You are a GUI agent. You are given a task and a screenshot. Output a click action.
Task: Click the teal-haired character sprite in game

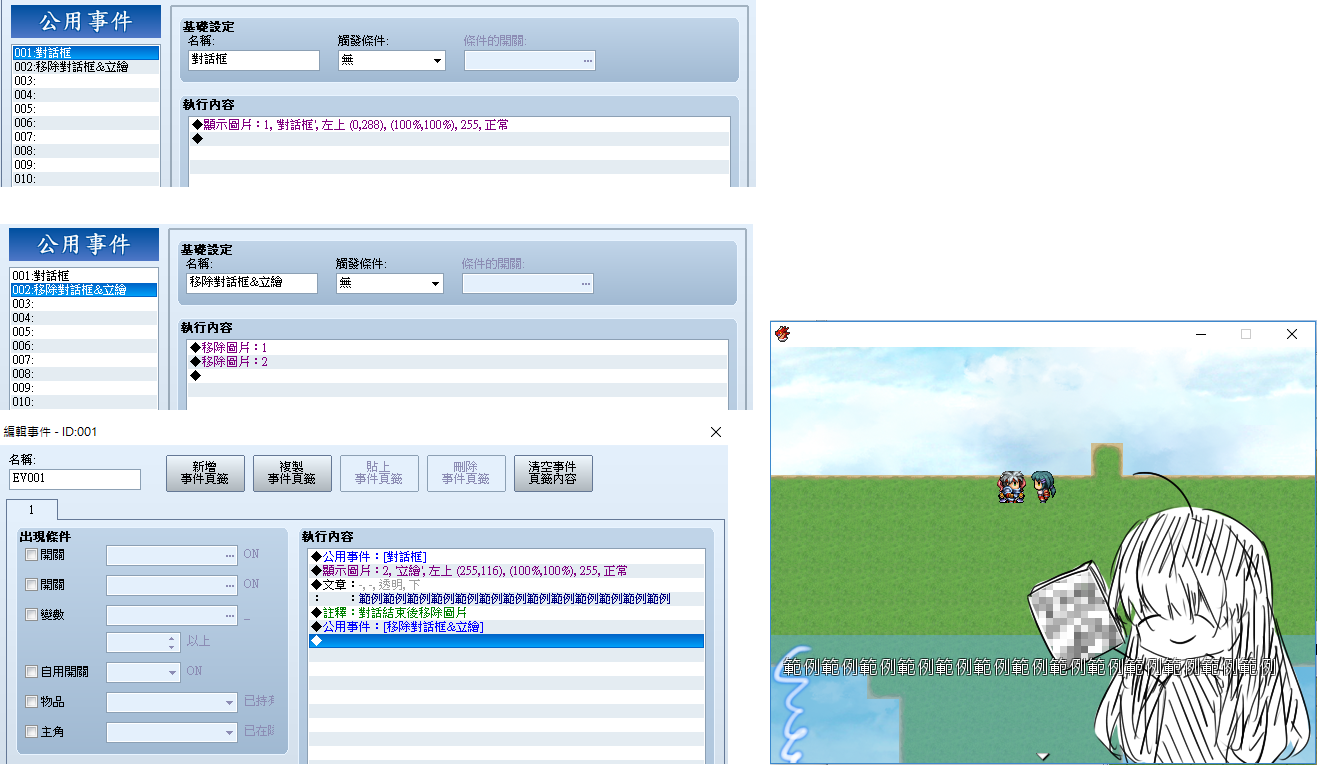click(x=1043, y=487)
